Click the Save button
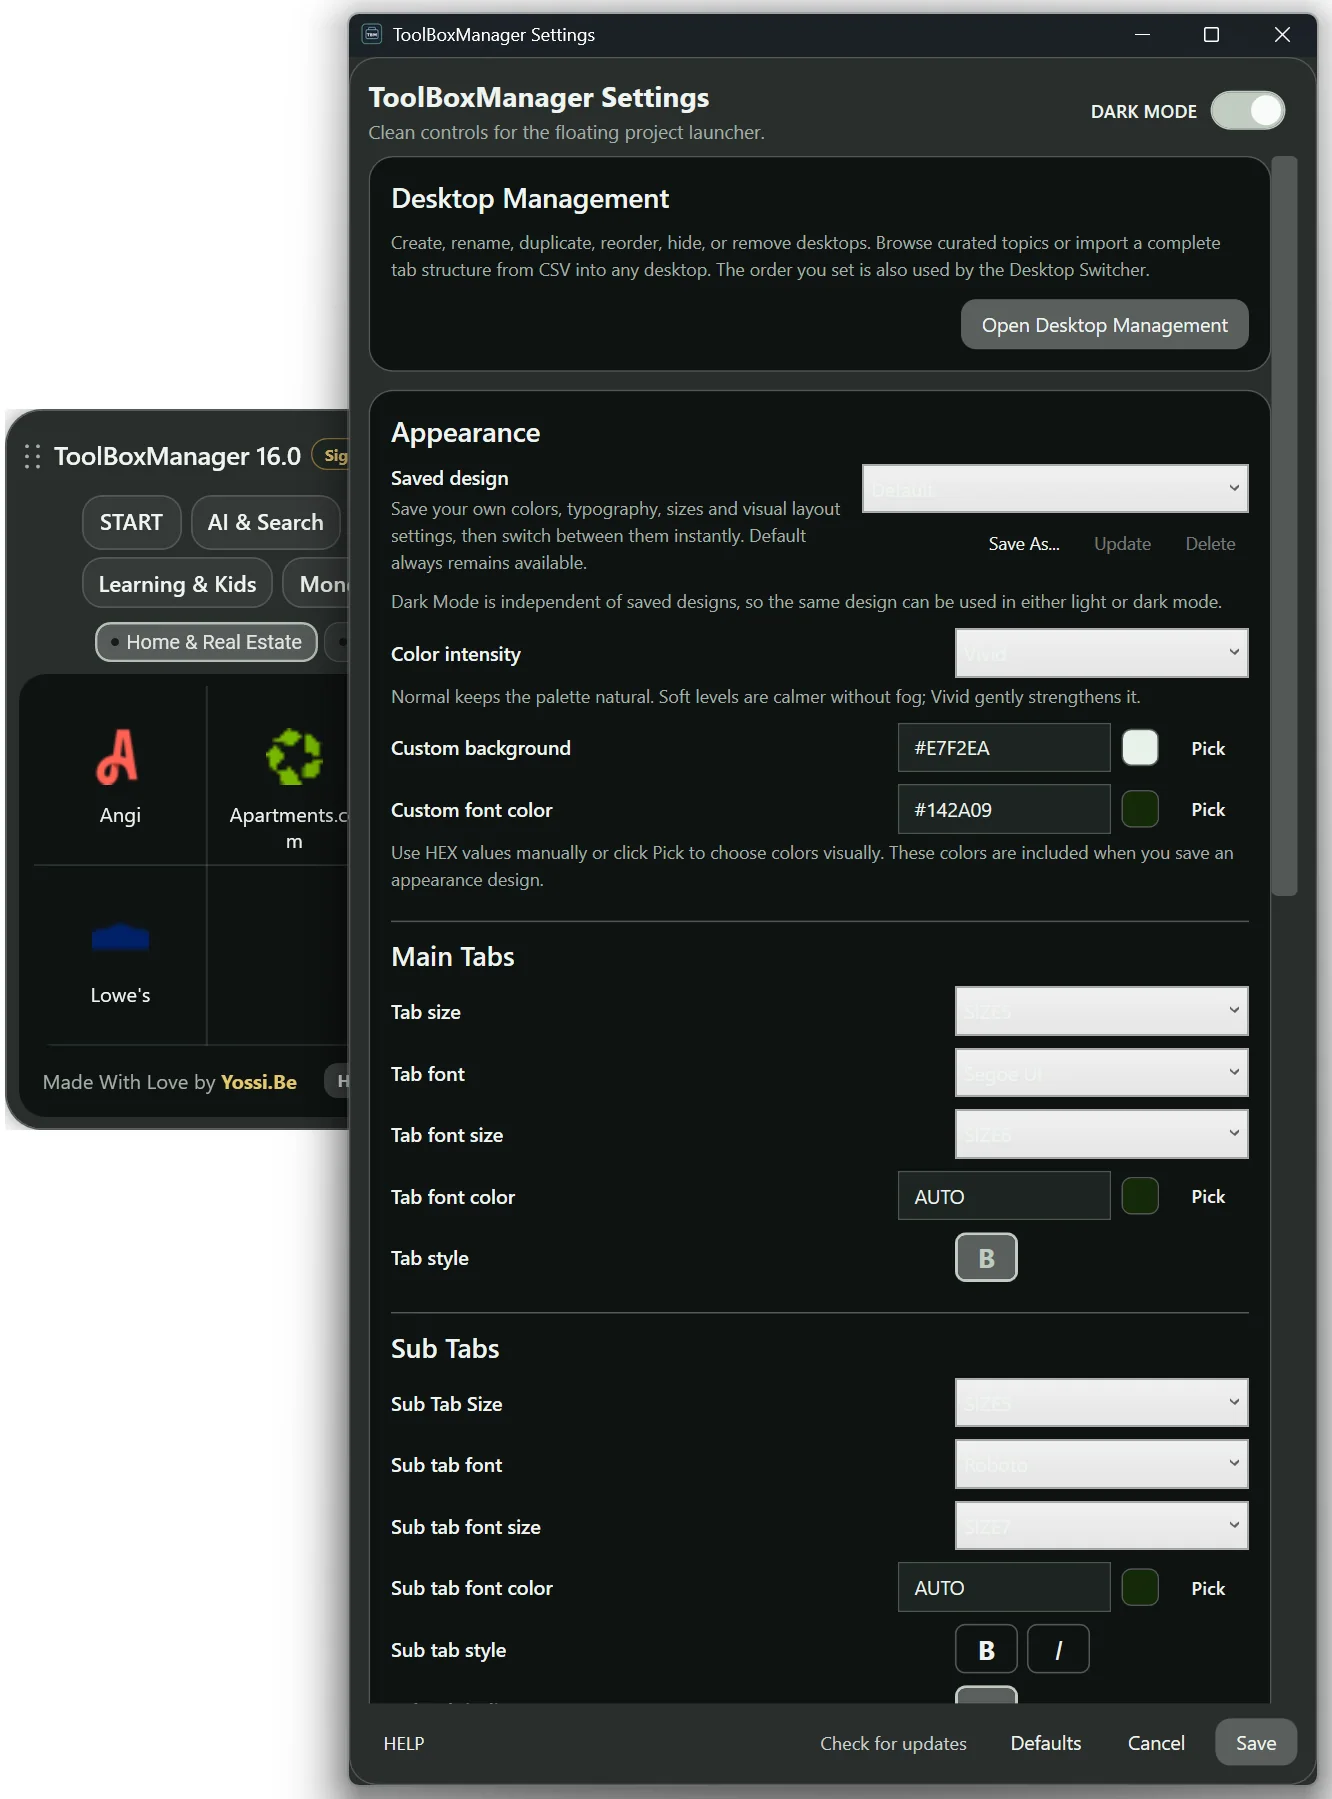Screen dimensions: 1332x1799 1256,1743
